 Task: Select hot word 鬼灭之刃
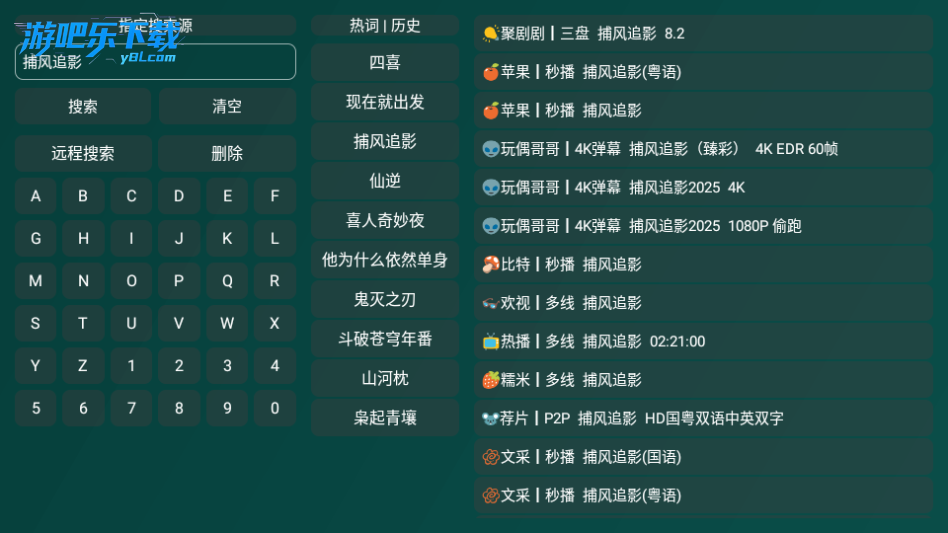(385, 299)
